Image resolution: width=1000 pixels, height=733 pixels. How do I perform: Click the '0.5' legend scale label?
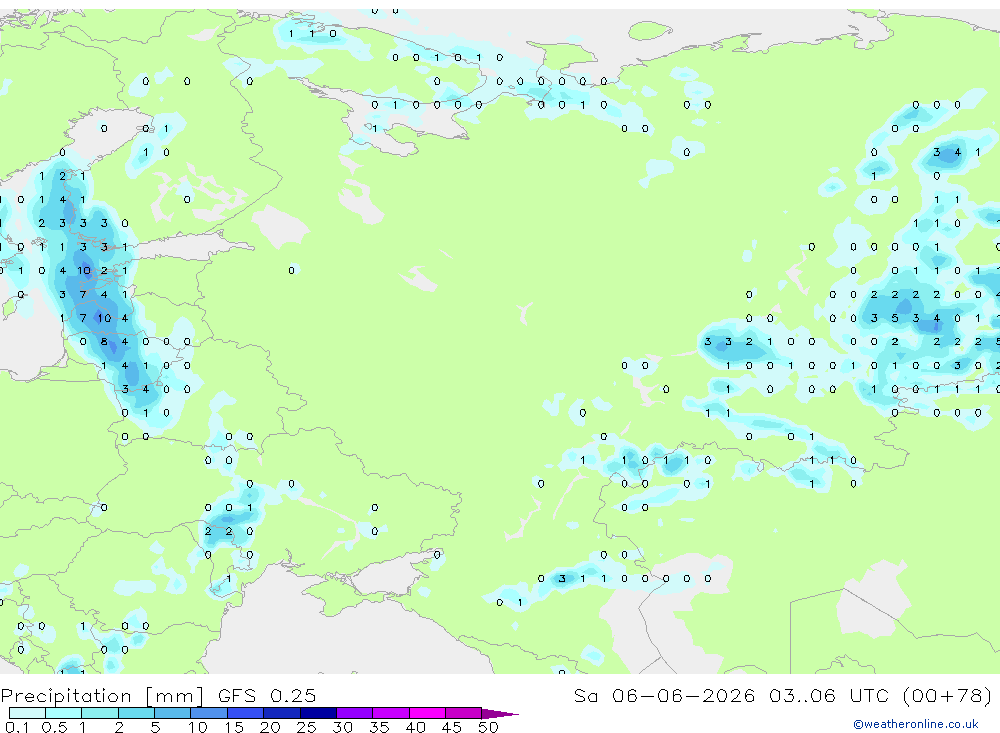pos(54,727)
